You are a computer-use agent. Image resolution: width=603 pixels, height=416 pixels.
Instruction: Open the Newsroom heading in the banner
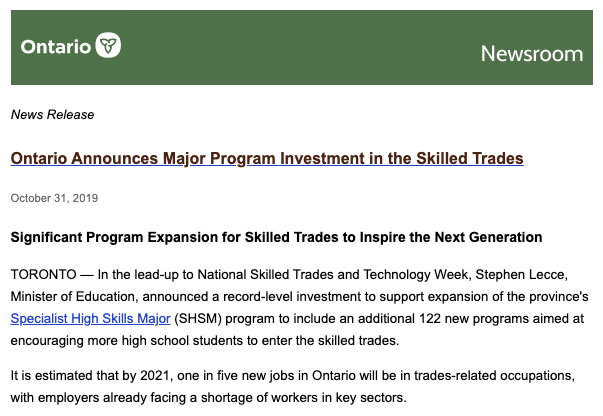[x=532, y=53]
